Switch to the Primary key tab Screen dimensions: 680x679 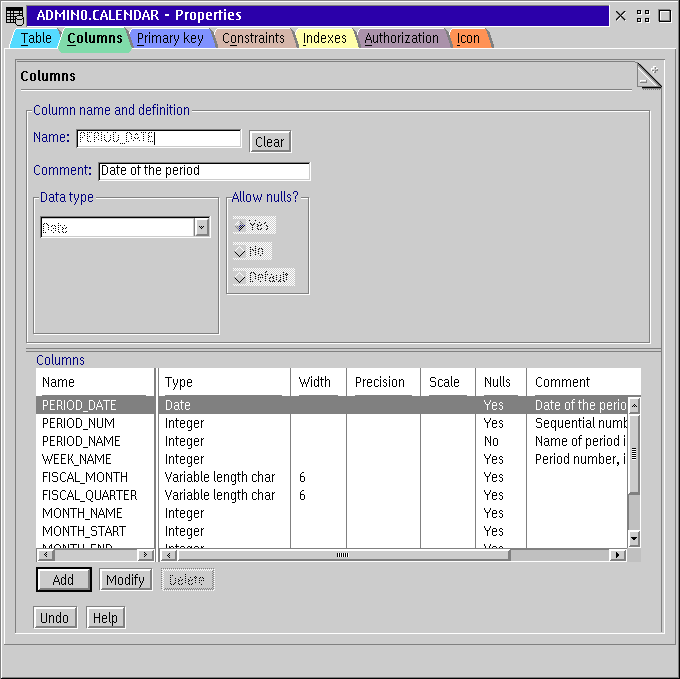coord(170,39)
